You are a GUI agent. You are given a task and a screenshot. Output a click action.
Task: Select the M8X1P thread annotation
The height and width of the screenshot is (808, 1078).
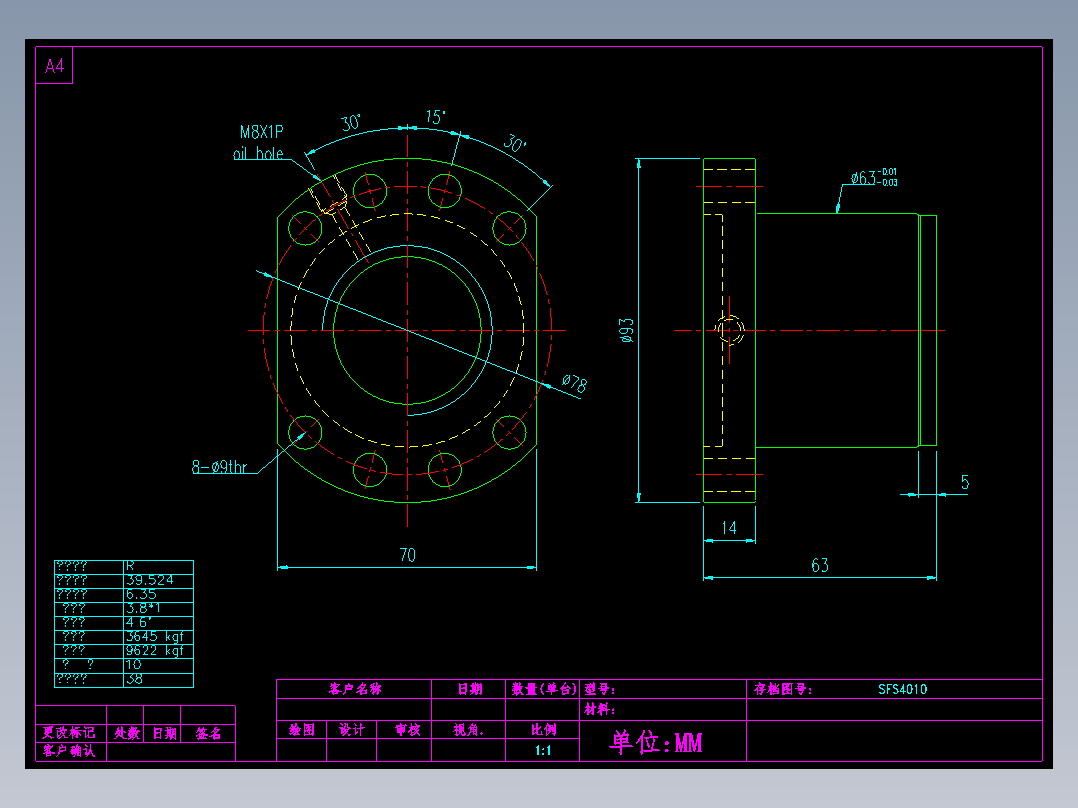pyautogui.click(x=261, y=132)
